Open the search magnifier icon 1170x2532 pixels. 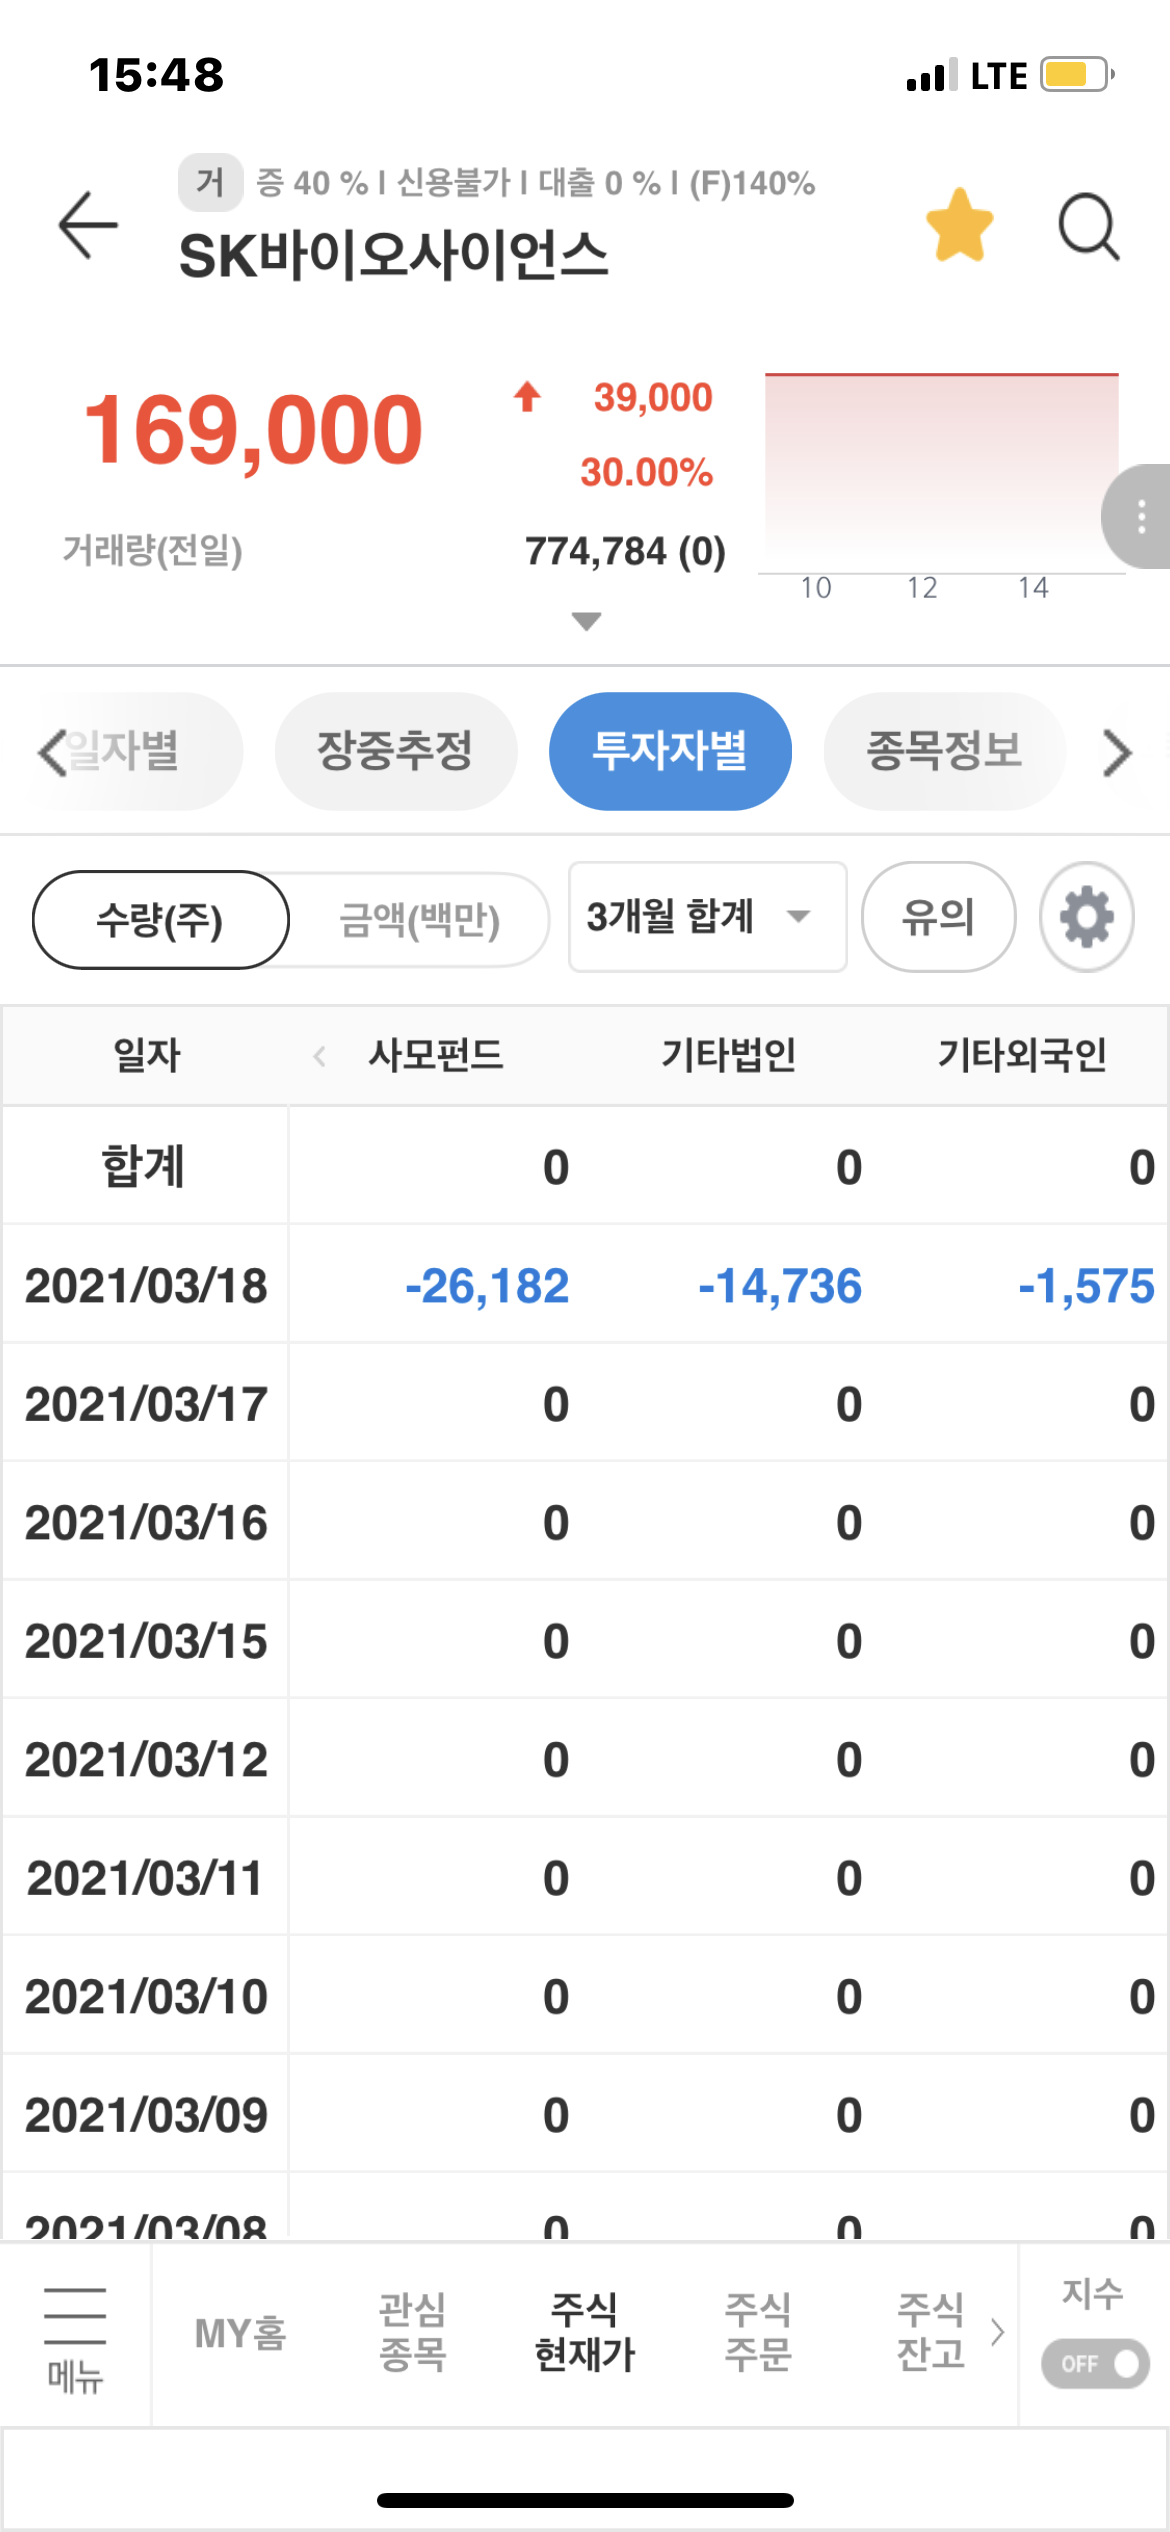click(1089, 227)
